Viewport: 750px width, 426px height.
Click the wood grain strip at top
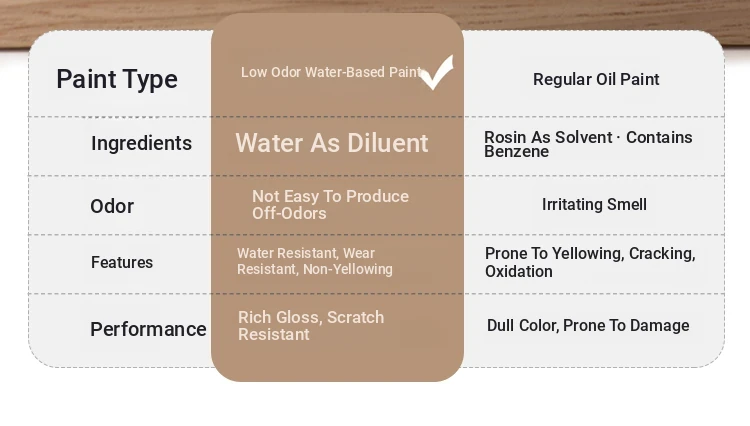(x=600, y=15)
